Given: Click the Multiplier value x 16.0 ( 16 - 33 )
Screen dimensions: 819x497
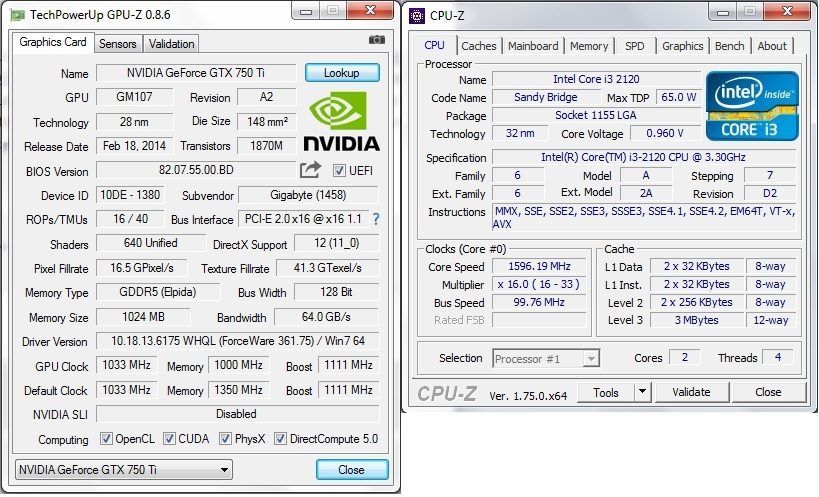Looking at the screenshot, I should [539, 285].
